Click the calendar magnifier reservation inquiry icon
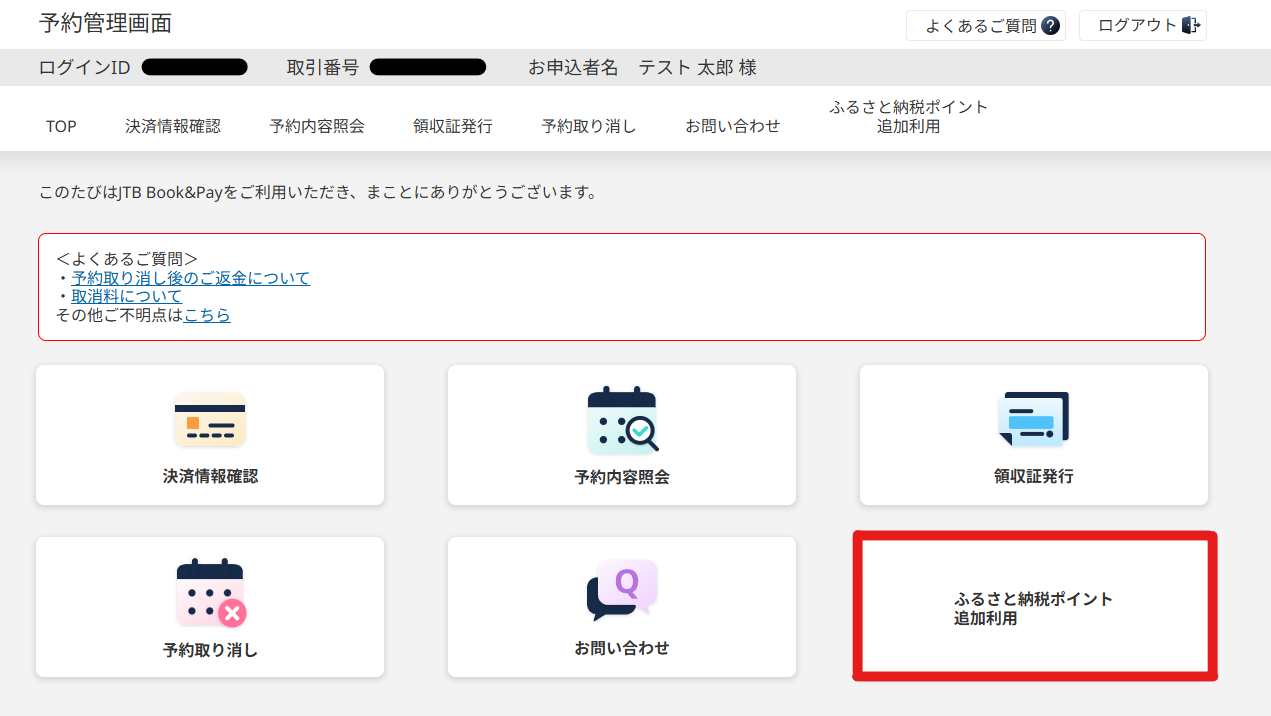Viewport: 1271px width, 716px height. (622, 419)
